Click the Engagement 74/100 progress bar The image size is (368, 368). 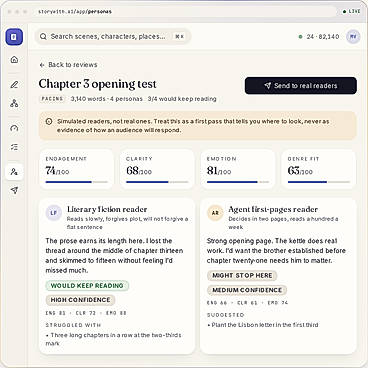pyautogui.click(x=77, y=182)
